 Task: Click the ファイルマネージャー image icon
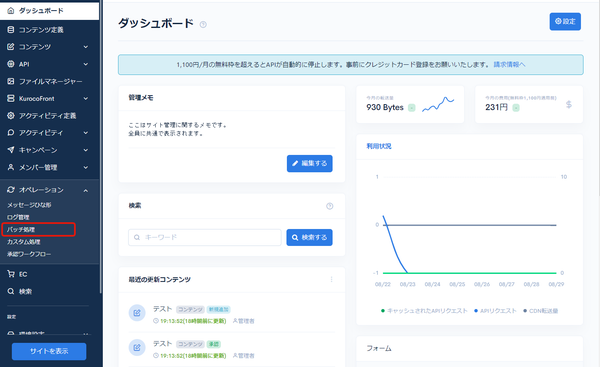tap(11, 81)
